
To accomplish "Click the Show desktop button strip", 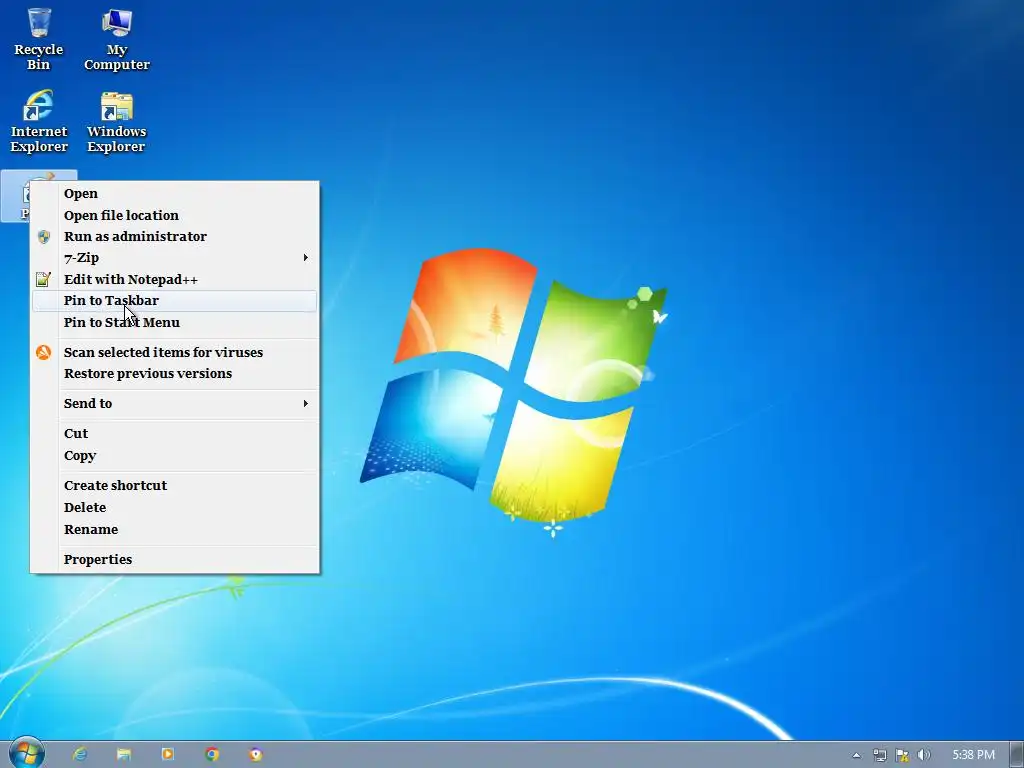I will [x=1017, y=754].
